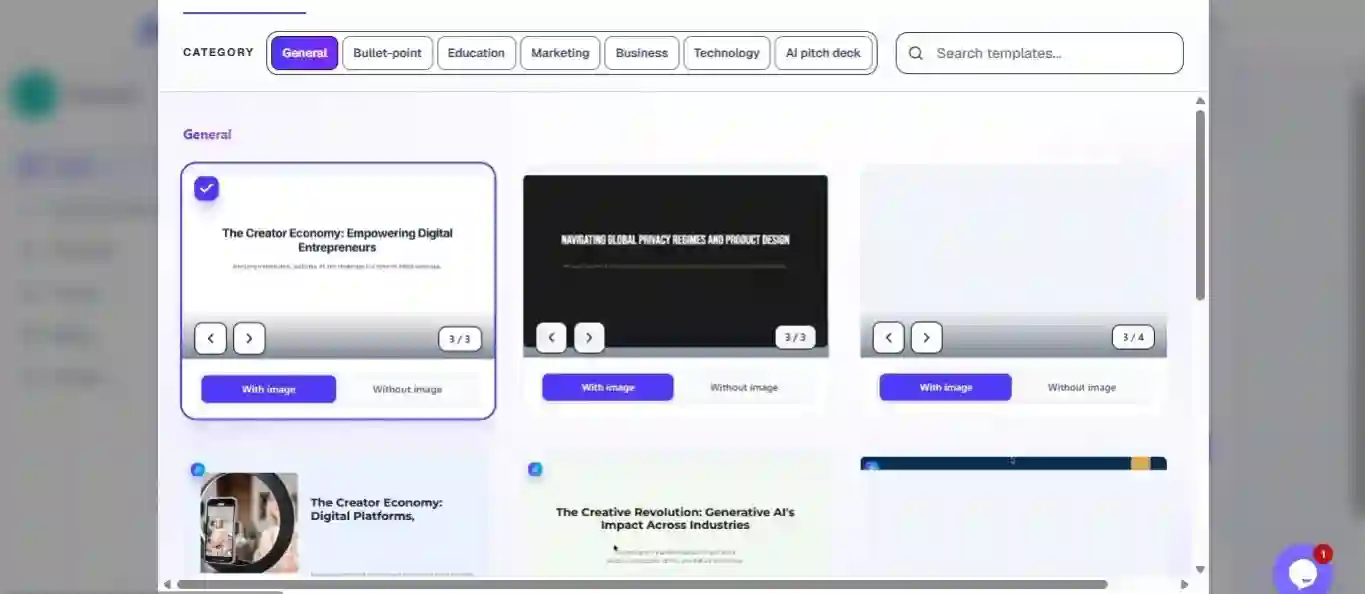The image size is (1365, 594).
Task: Choose With image for Creator Economy template
Action: pos(268,389)
